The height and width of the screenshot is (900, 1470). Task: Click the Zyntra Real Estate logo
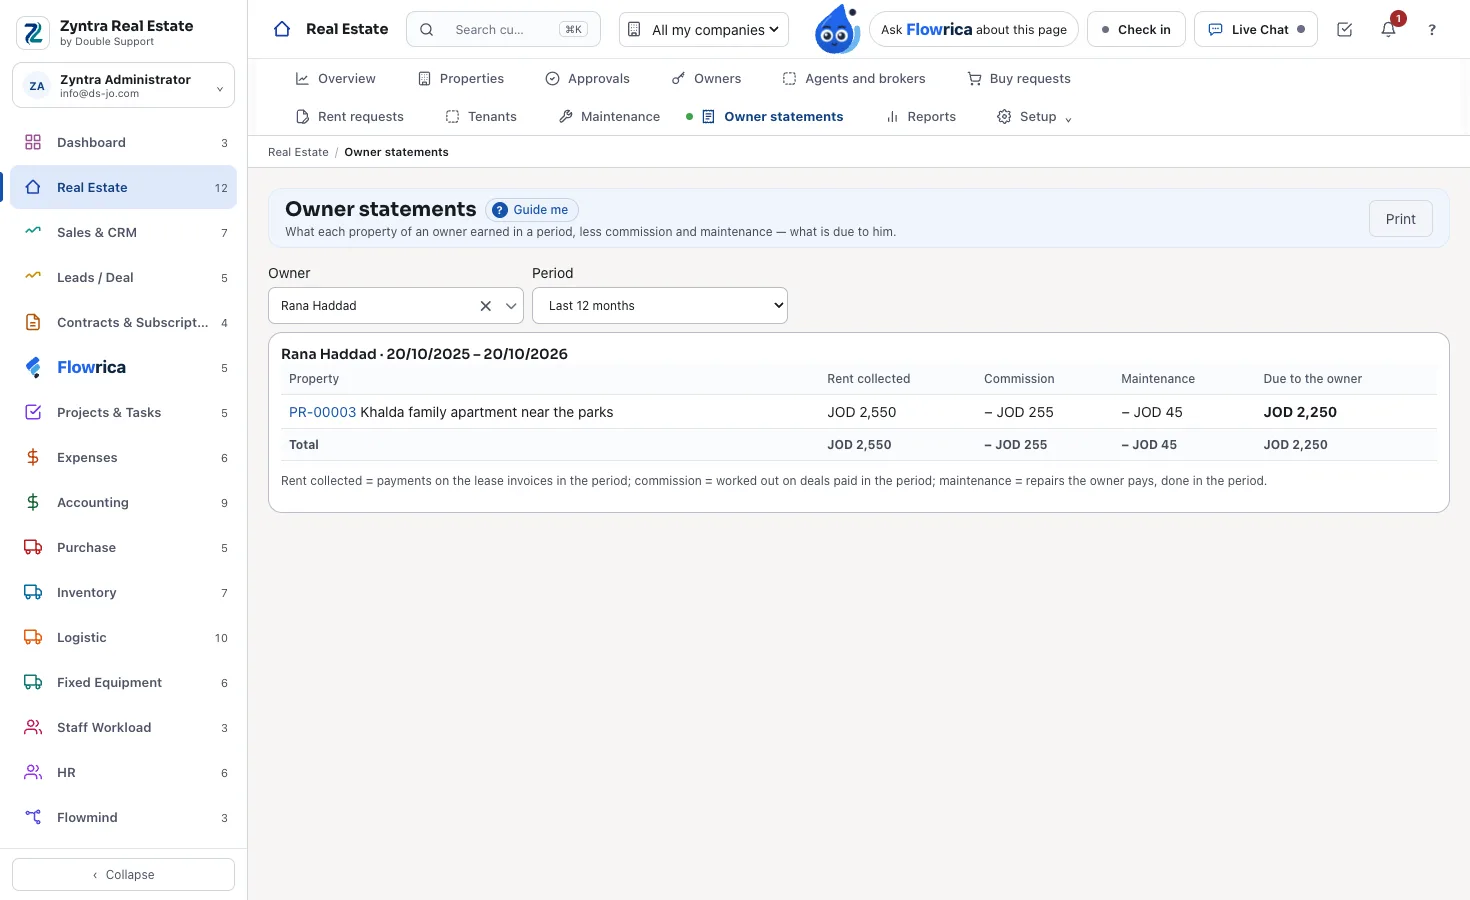pos(33,33)
